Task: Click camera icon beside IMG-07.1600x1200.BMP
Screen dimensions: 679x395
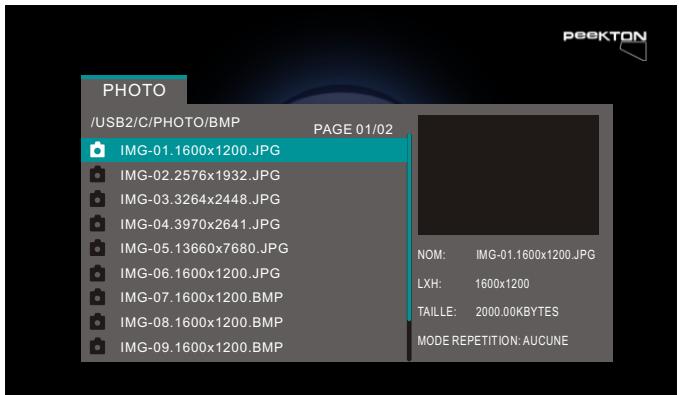Action: click(x=97, y=297)
